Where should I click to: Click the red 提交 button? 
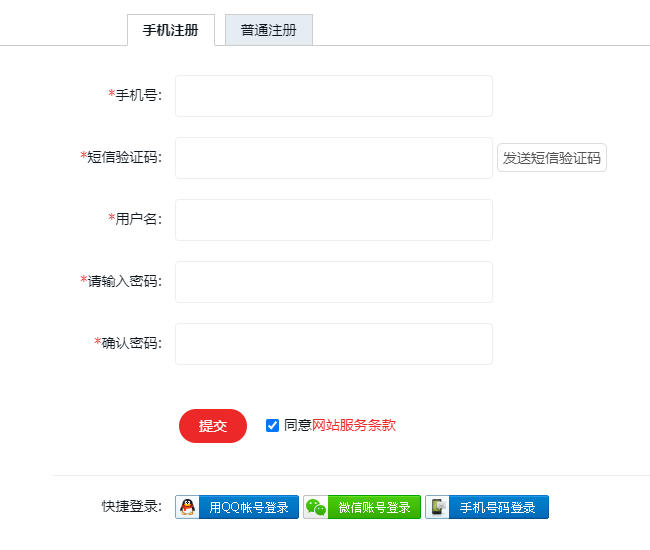213,426
